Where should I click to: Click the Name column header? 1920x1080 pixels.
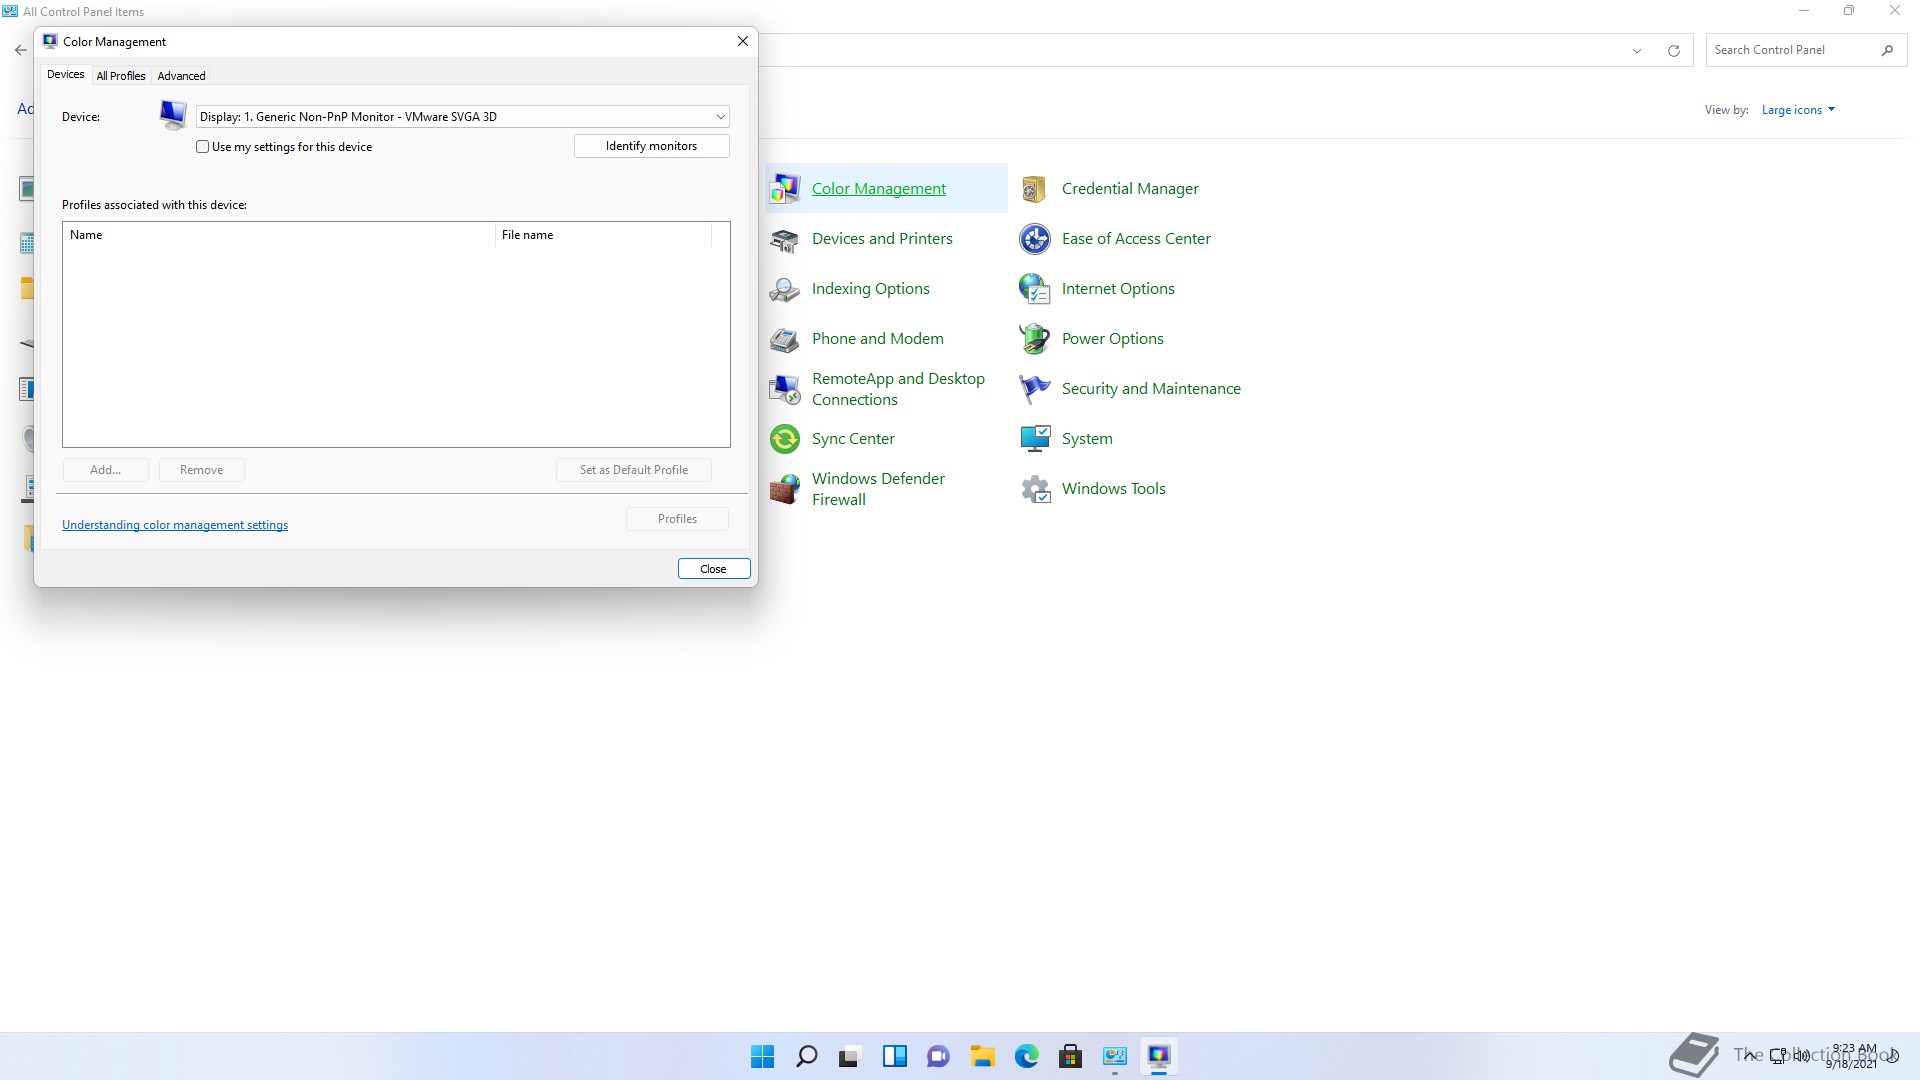(x=279, y=235)
